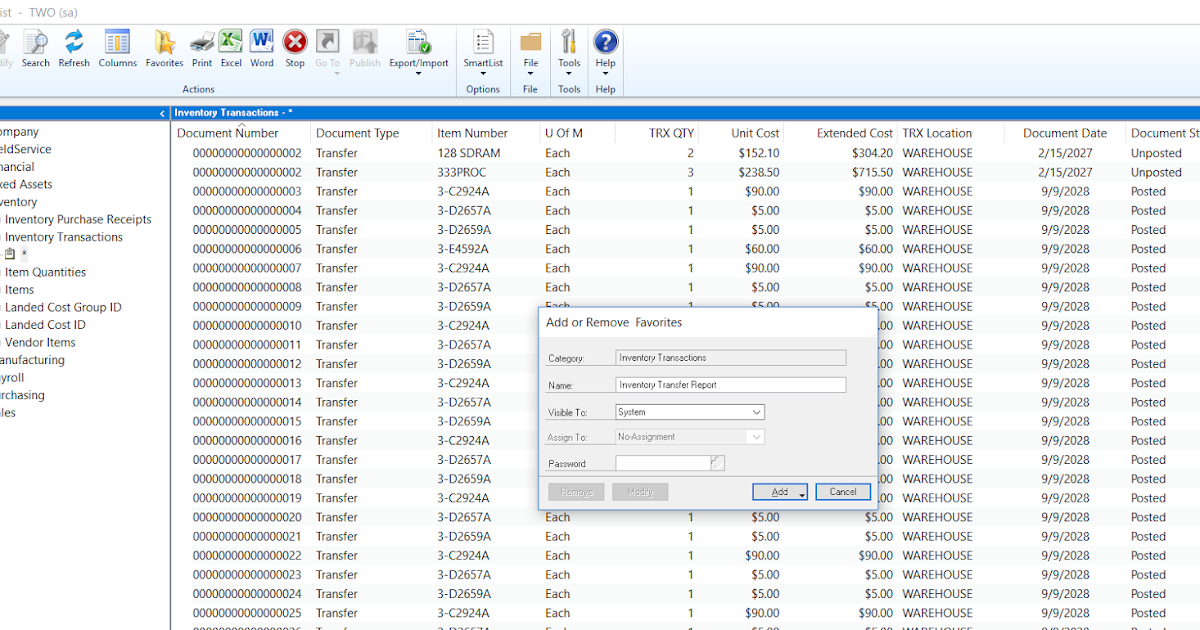The width and height of the screenshot is (1200, 630).
Task: Click the Favorites star icon
Action: 163,47
